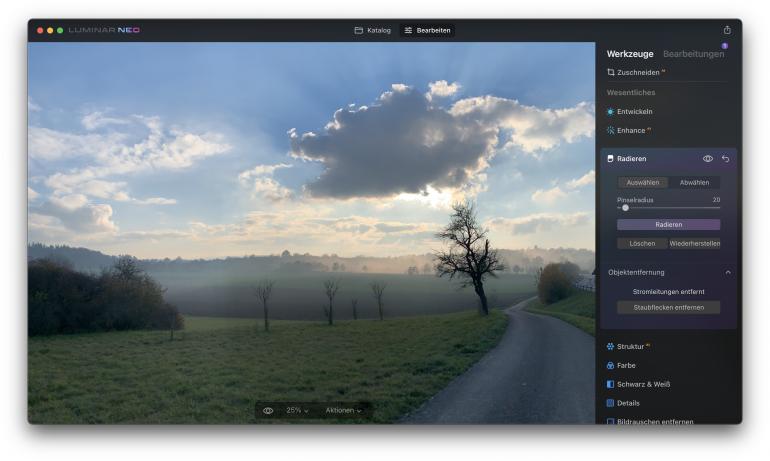Screen dimensions: 770x461
Task: Open the Aktionen dropdown menu
Action: coord(343,410)
